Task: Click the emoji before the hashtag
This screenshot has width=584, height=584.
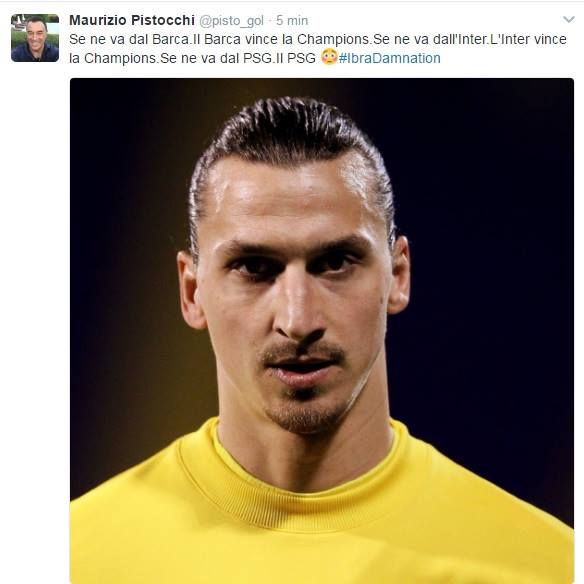Action: click(x=329, y=57)
